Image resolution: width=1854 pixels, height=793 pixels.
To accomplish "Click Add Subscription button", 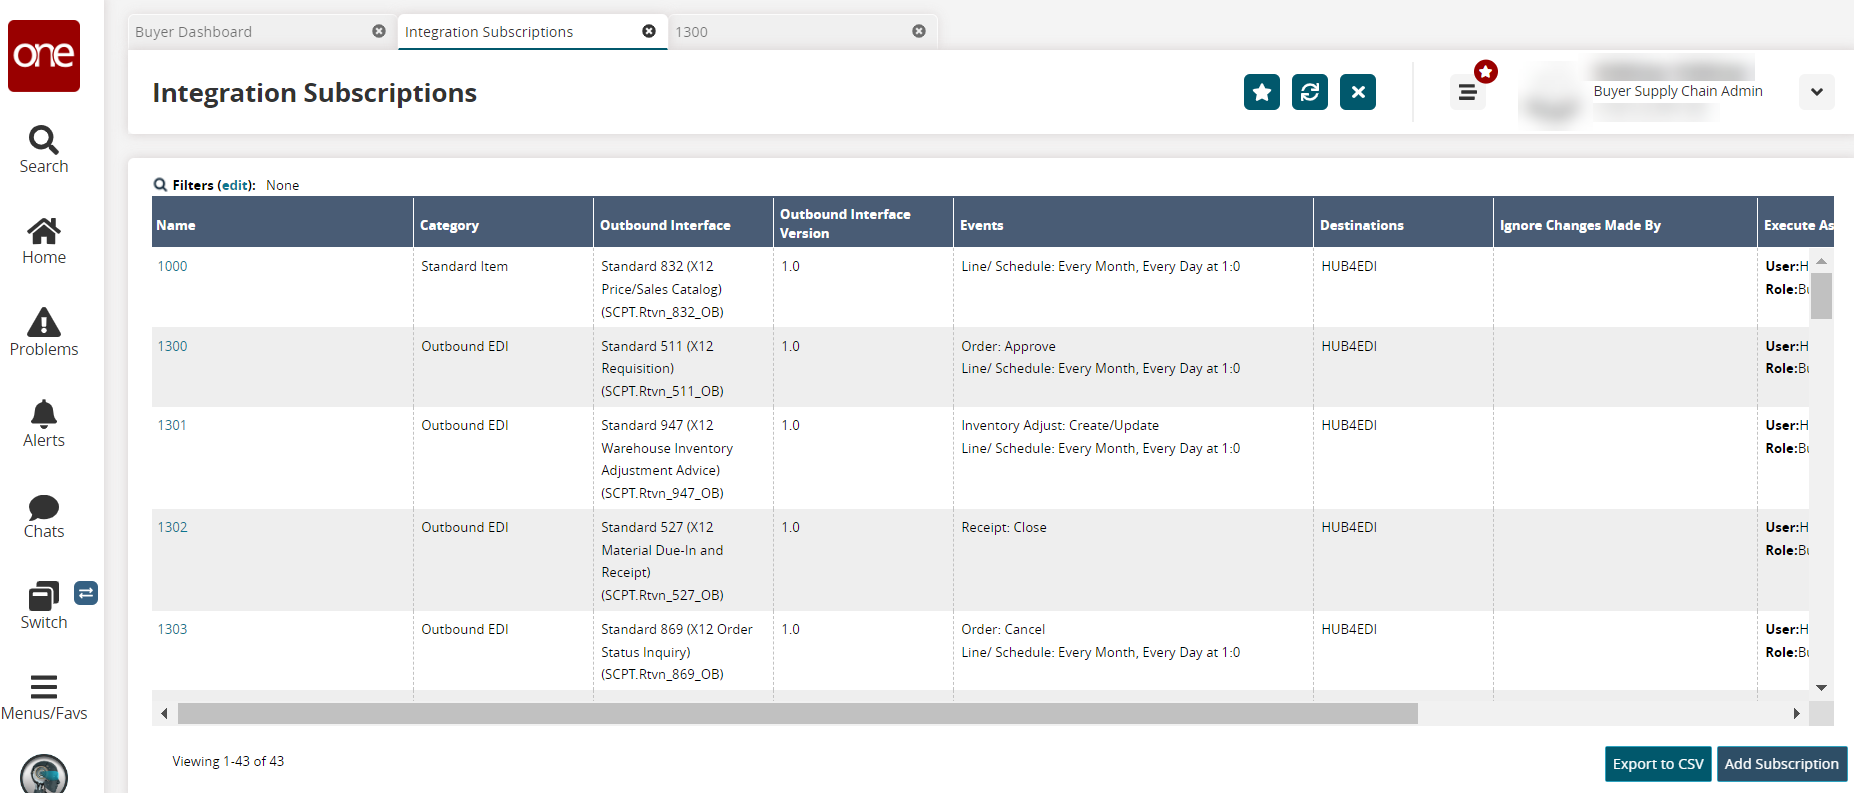I will [1782, 764].
